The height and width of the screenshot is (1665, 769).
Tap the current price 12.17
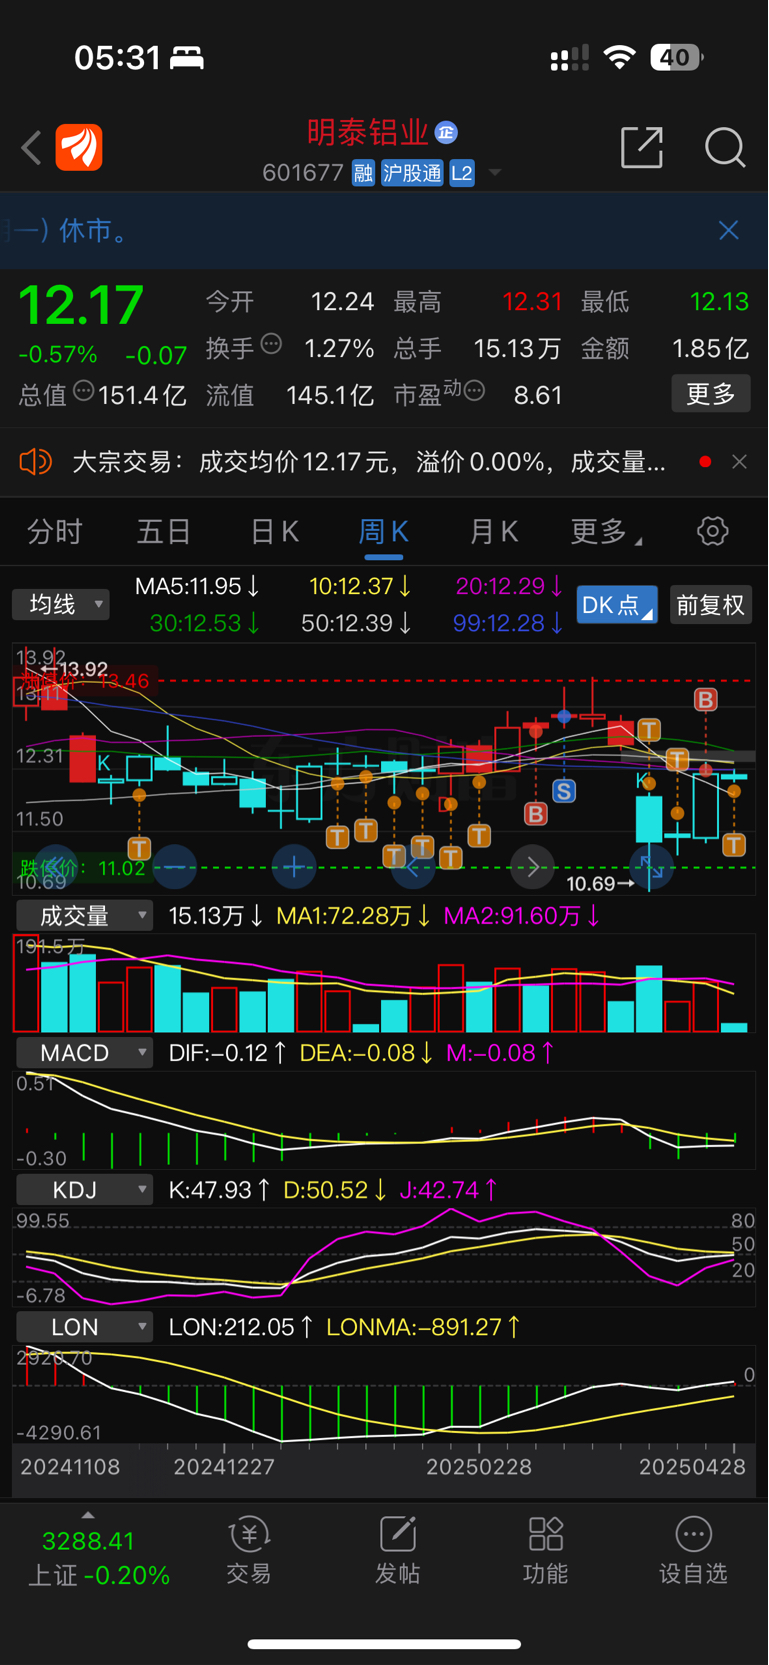point(81,305)
